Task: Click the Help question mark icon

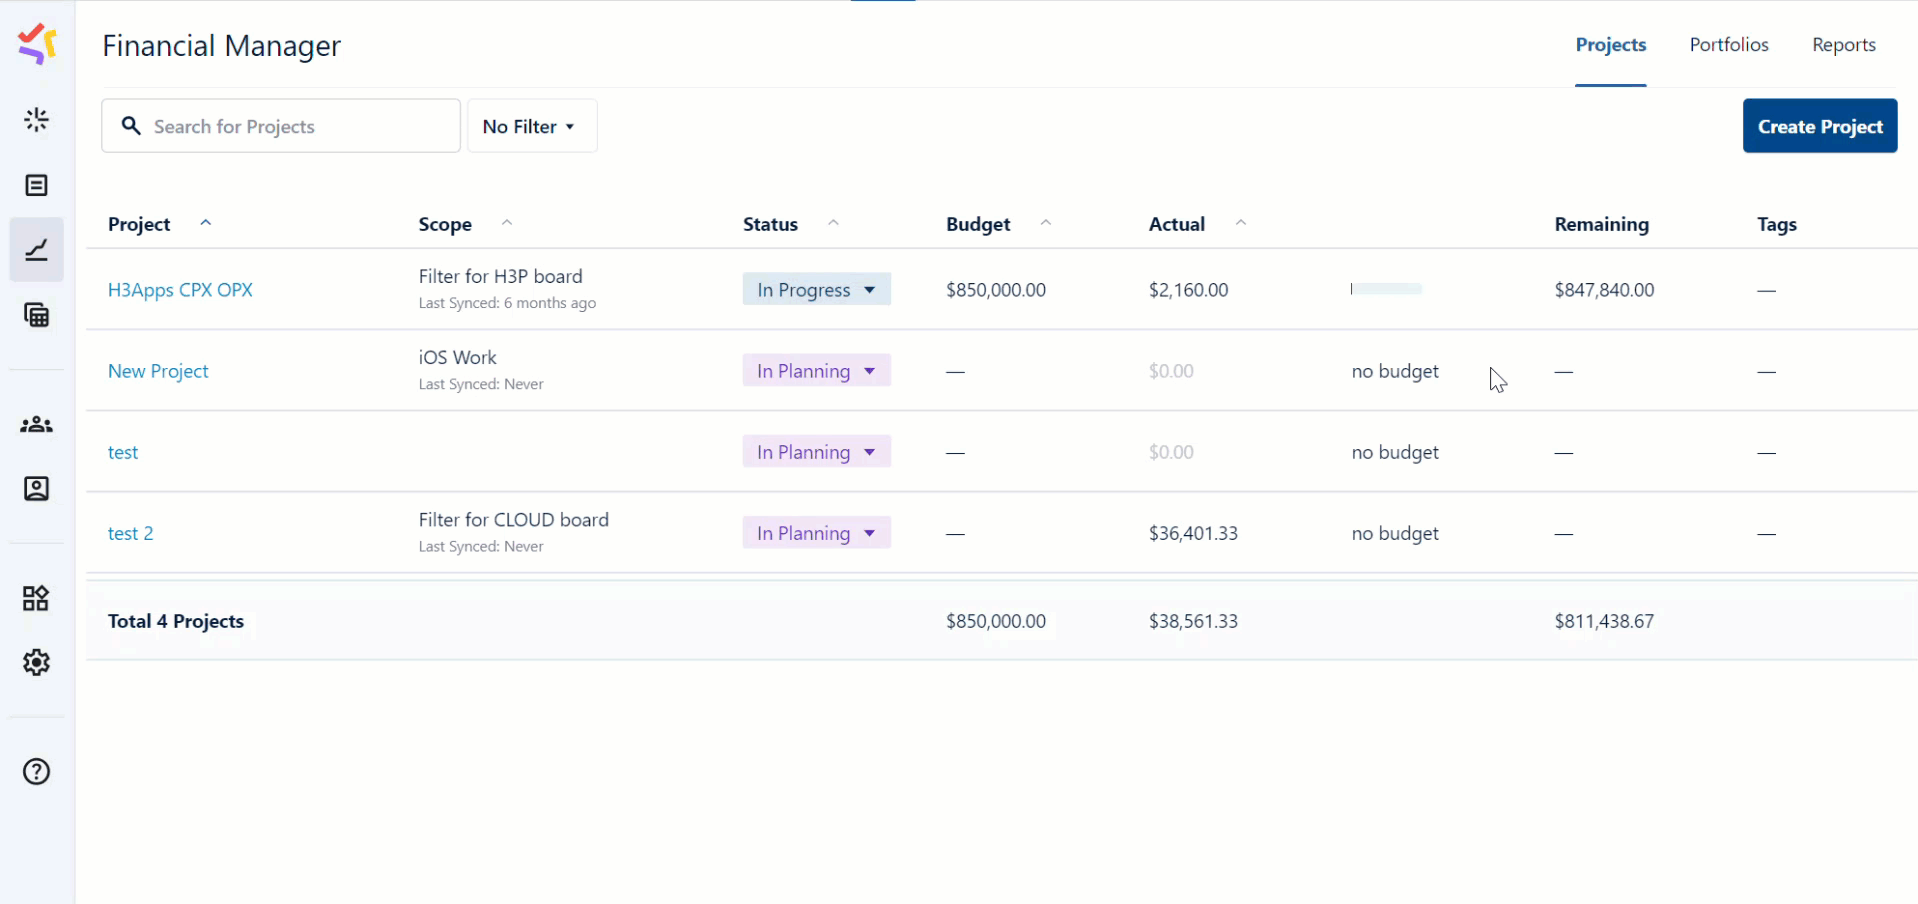Action: click(36, 771)
